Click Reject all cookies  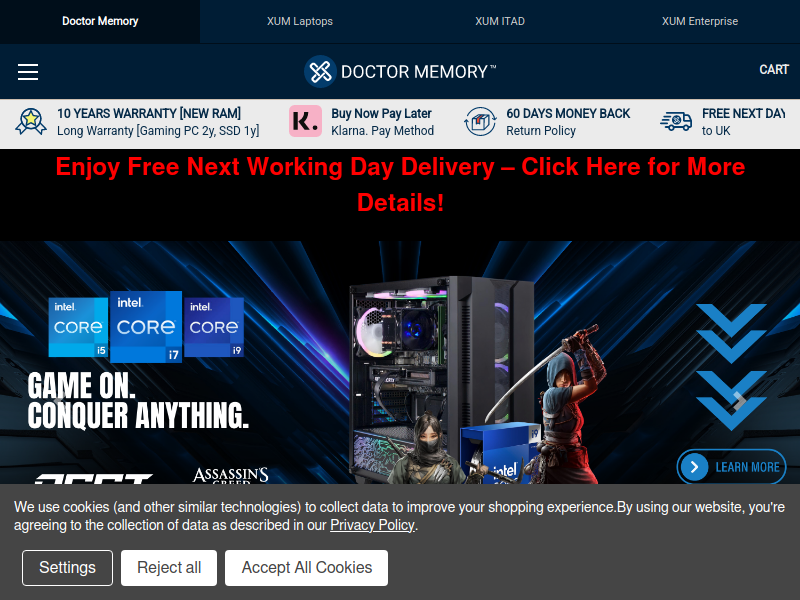pos(169,568)
